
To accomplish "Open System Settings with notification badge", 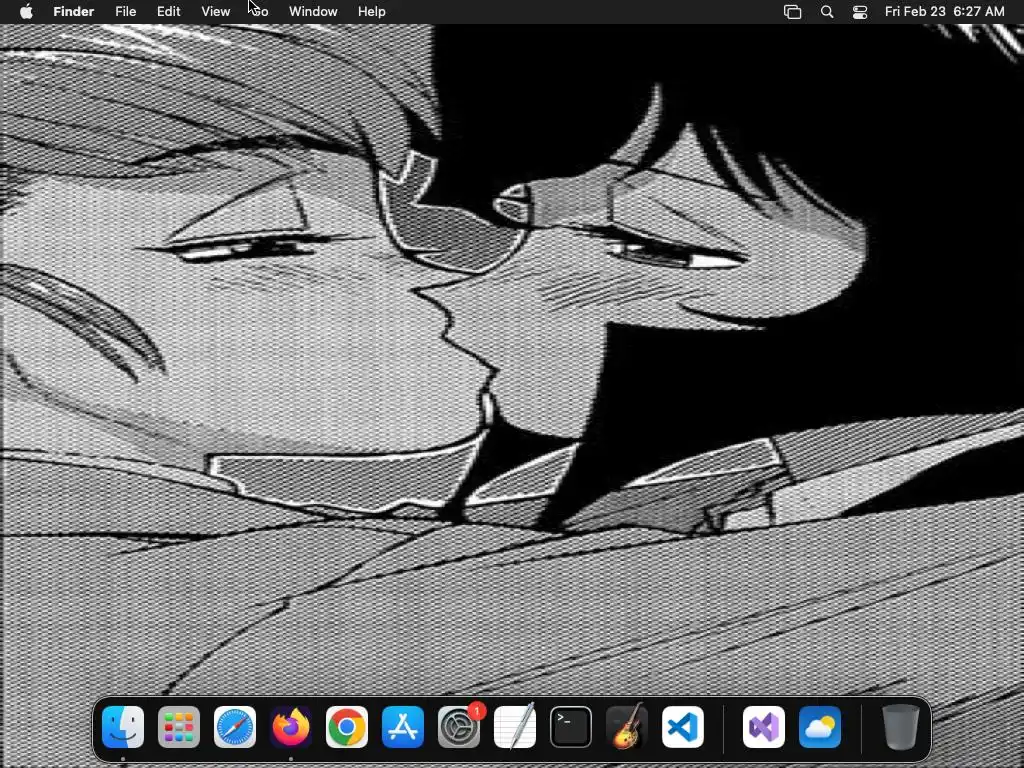I will click(x=459, y=727).
